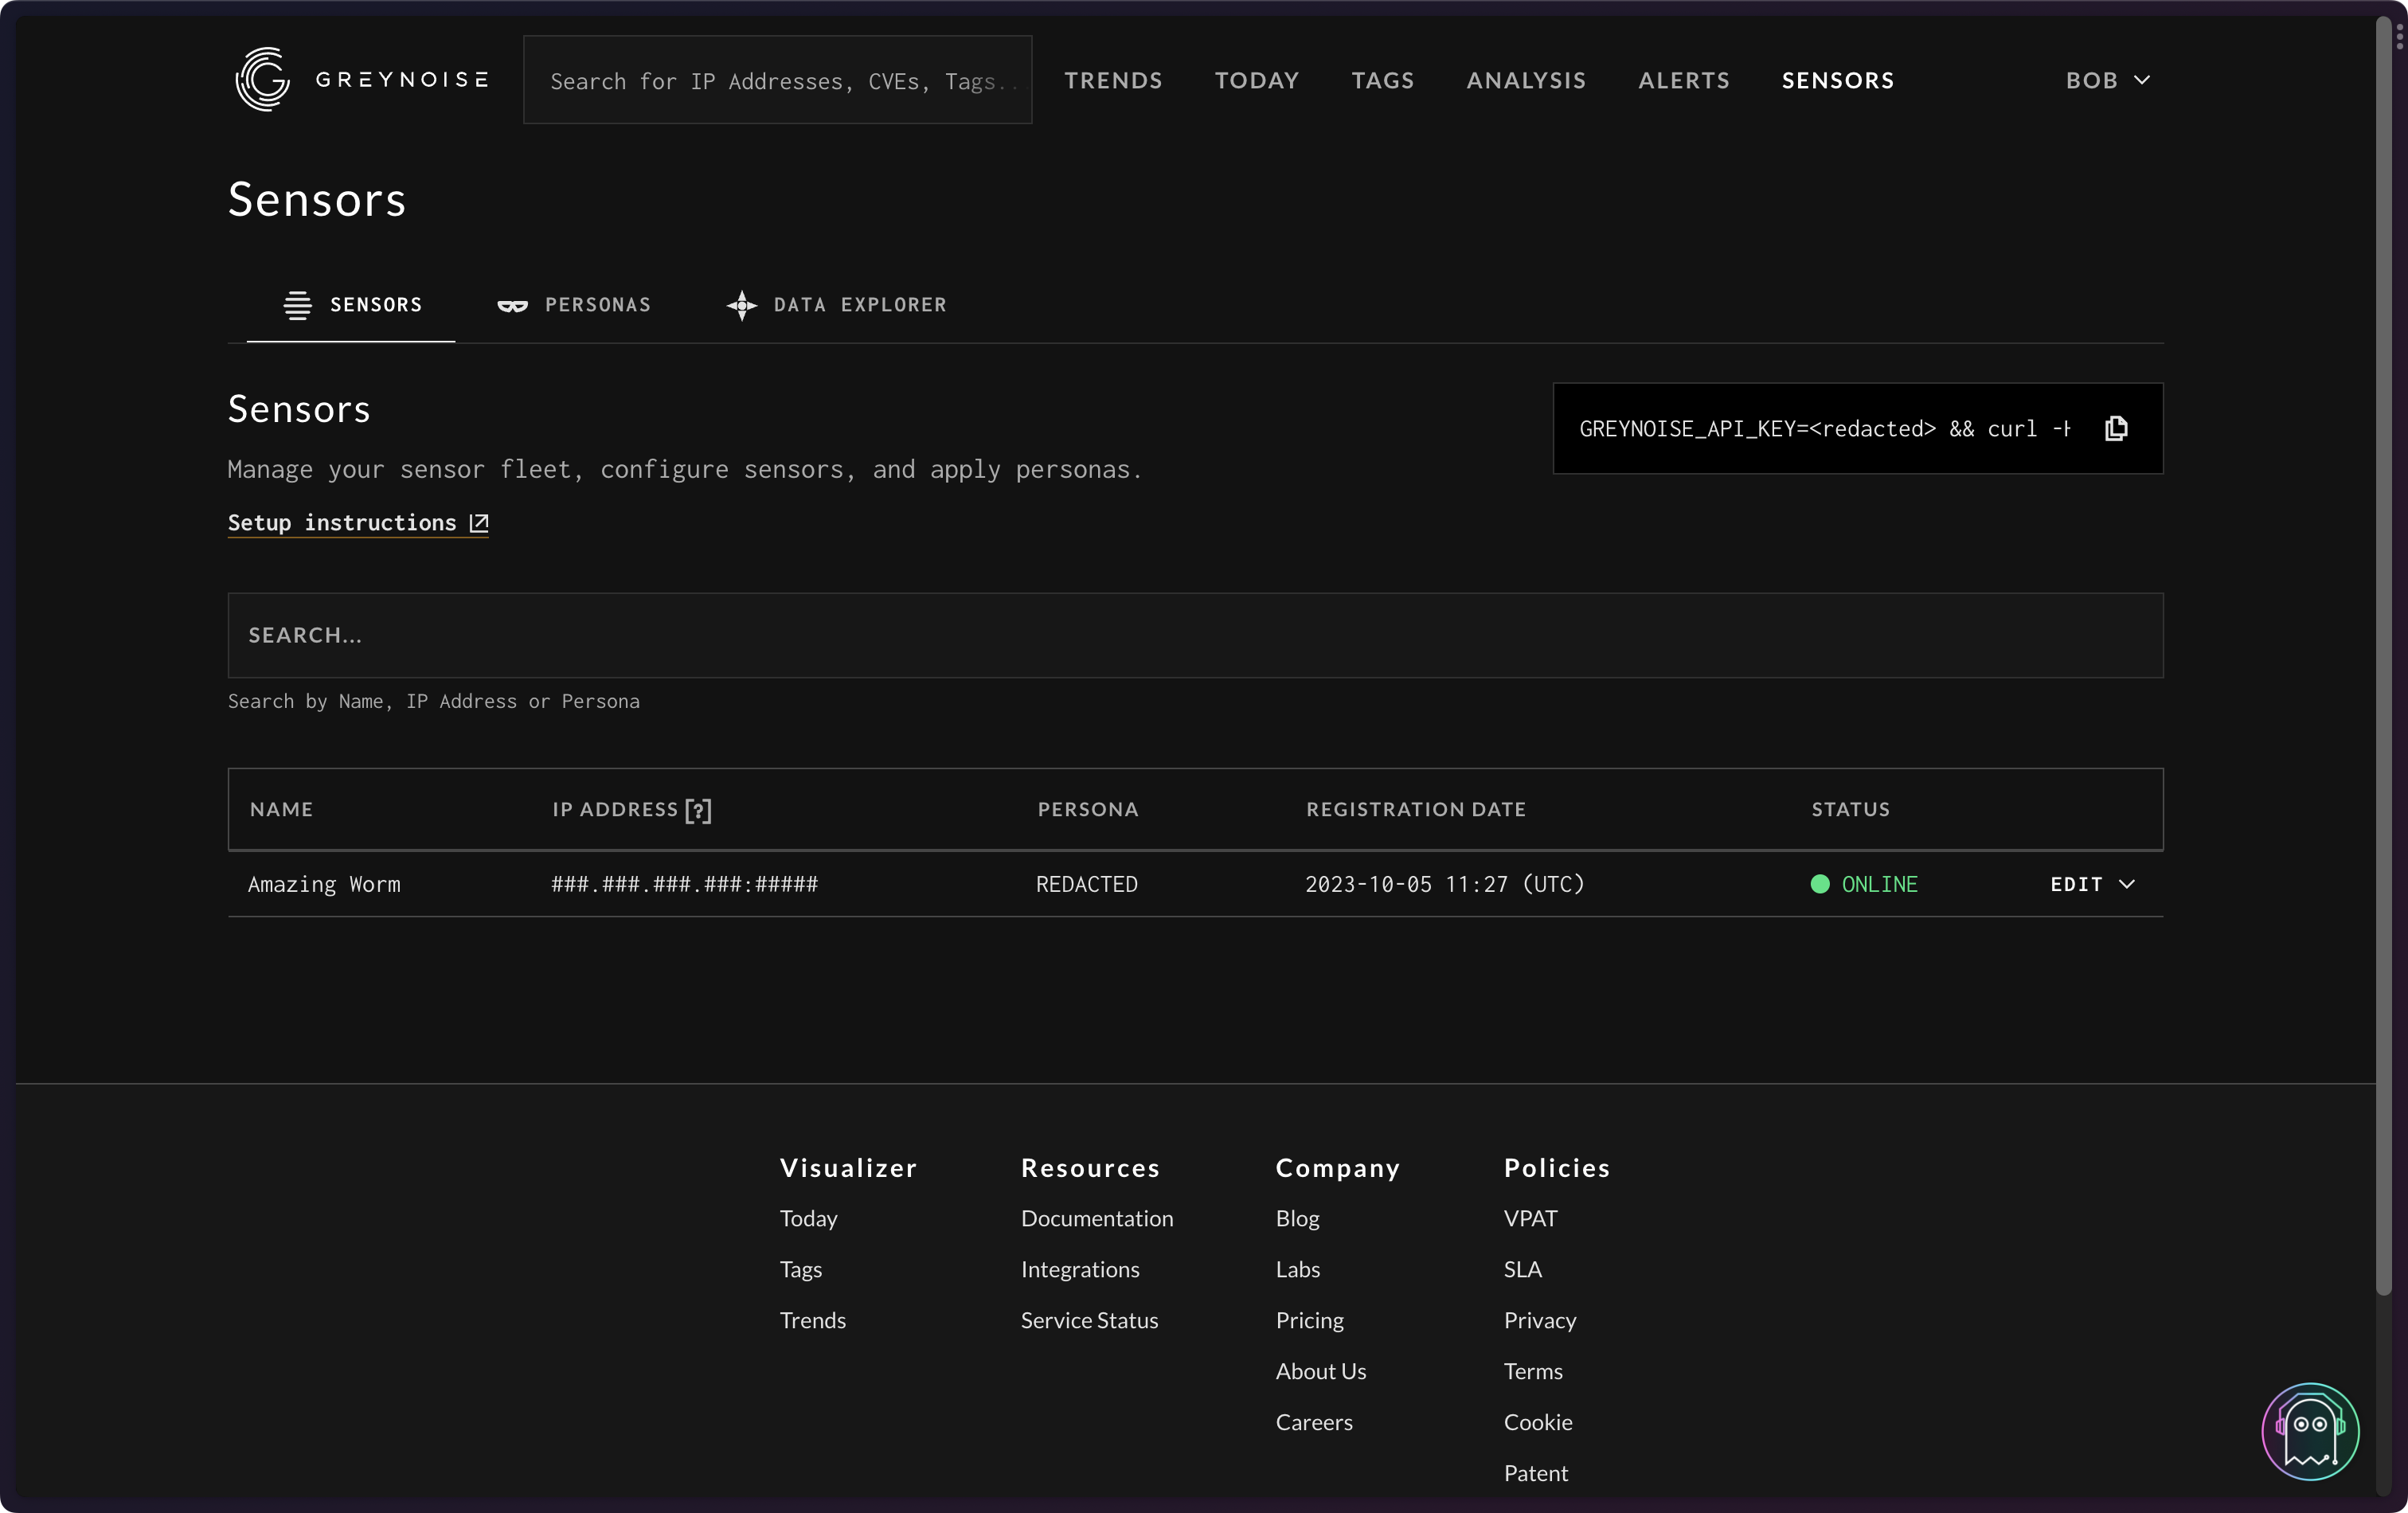The width and height of the screenshot is (2408, 1513).
Task: Click the NAME column header
Action: click(x=281, y=810)
